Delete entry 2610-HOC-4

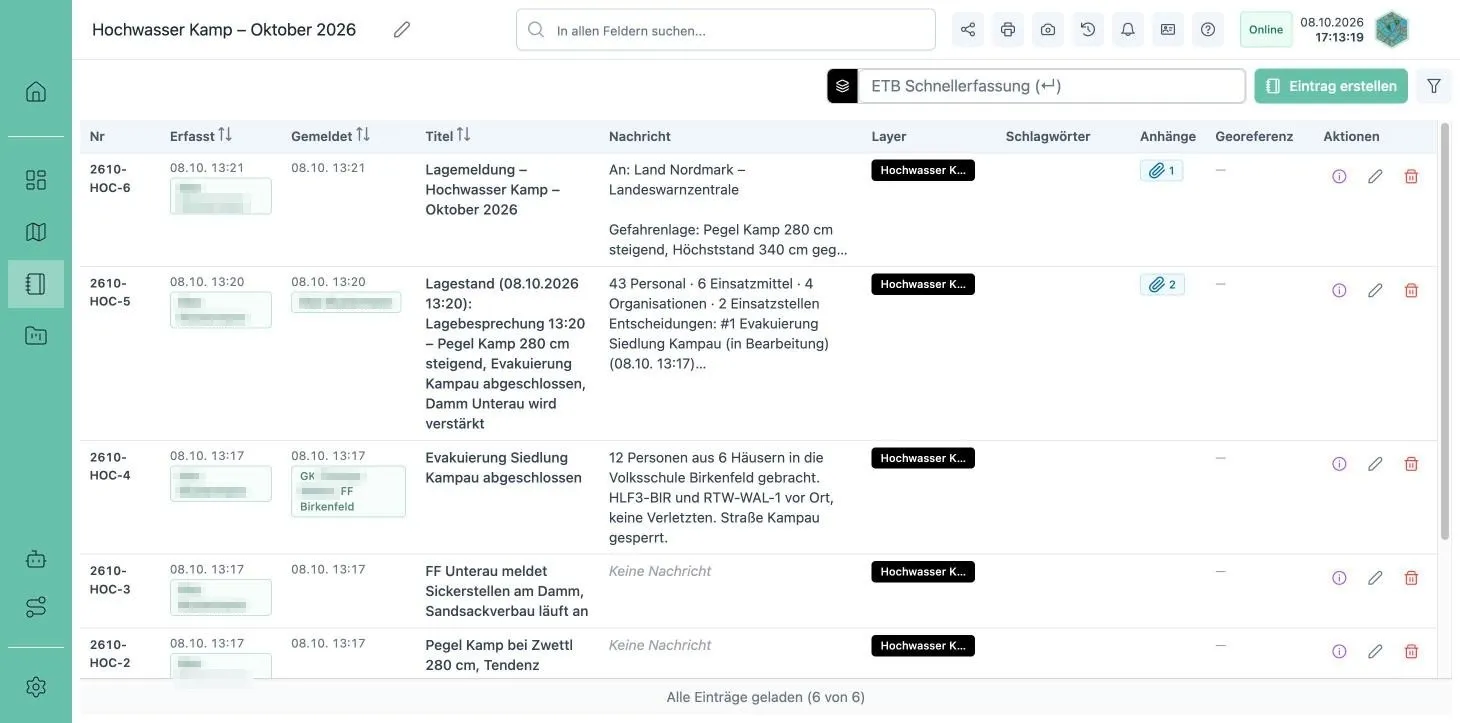[x=1411, y=464]
